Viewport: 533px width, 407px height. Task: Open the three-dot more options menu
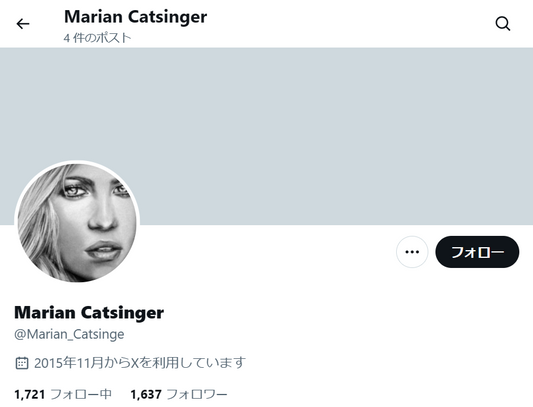[x=412, y=252]
